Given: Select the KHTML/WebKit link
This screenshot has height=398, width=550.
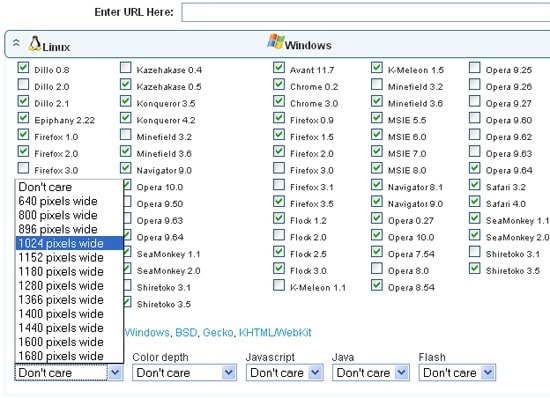Looking at the screenshot, I should (275, 332).
